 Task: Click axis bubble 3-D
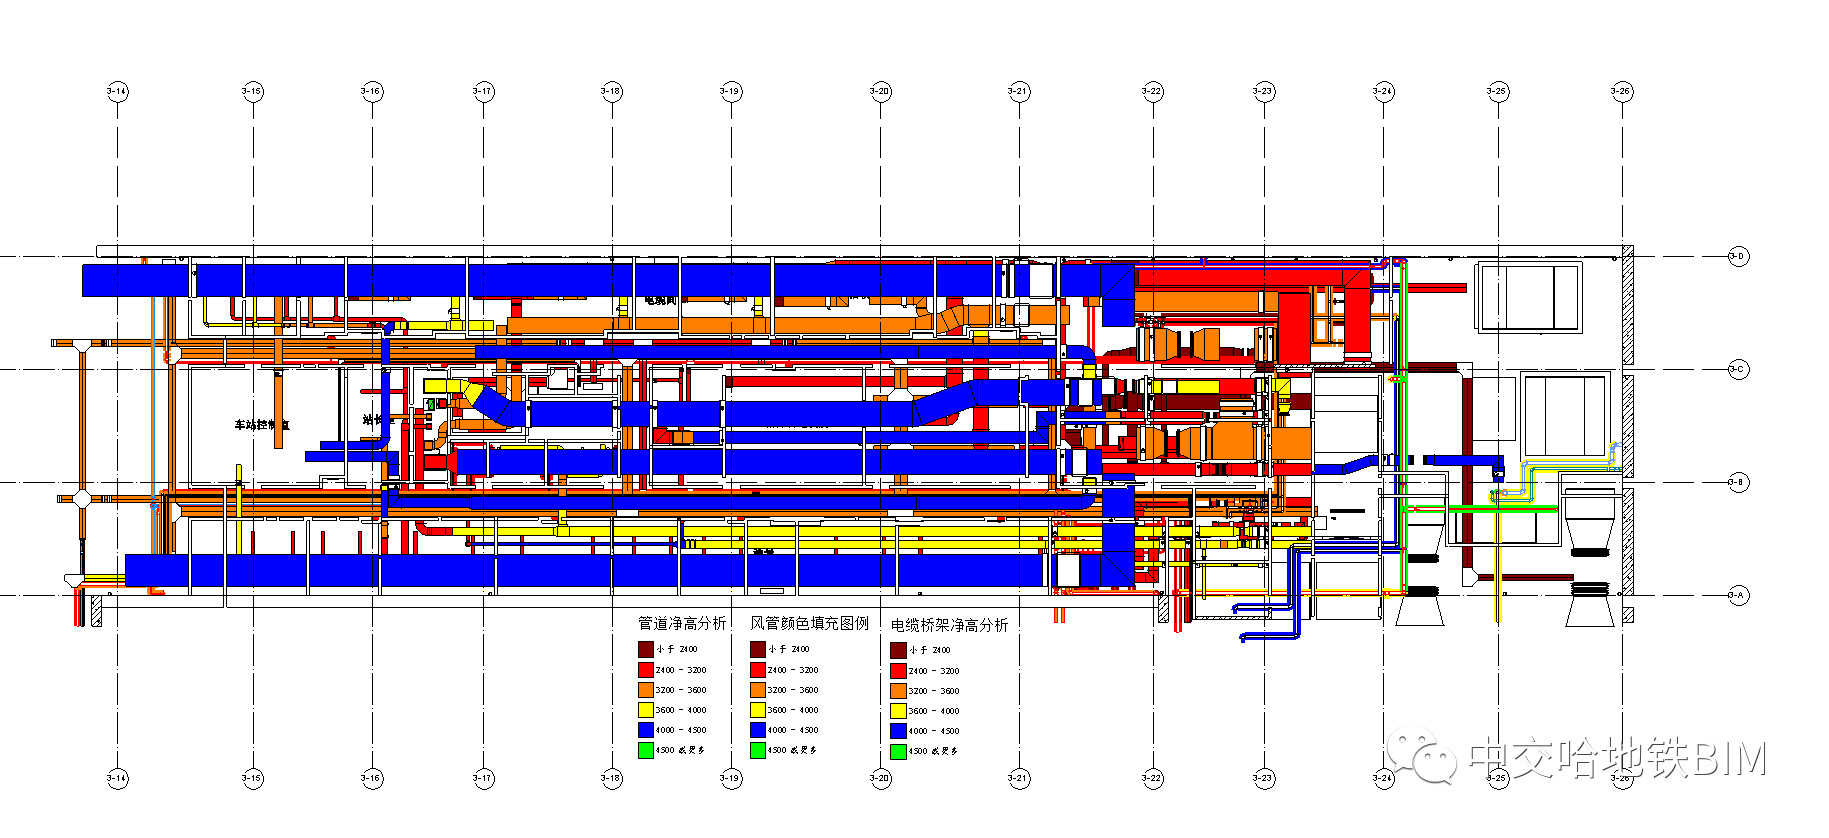coord(1738,256)
